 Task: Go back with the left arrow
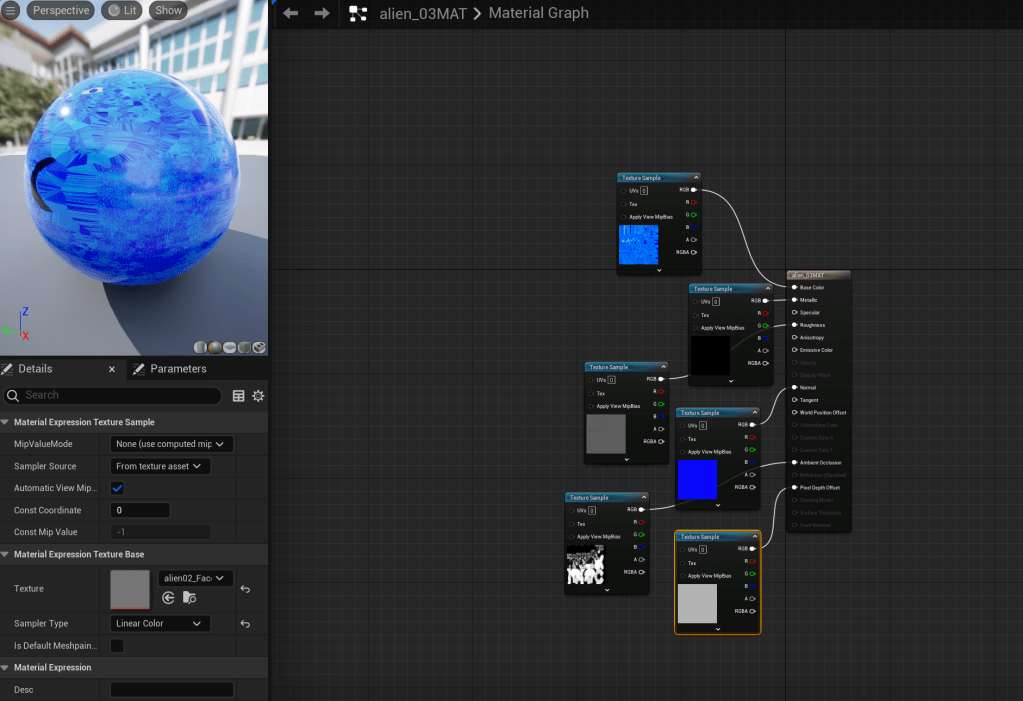(291, 13)
